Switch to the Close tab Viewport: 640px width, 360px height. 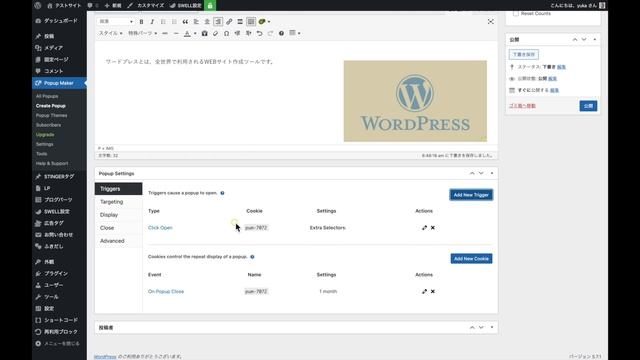(118, 228)
